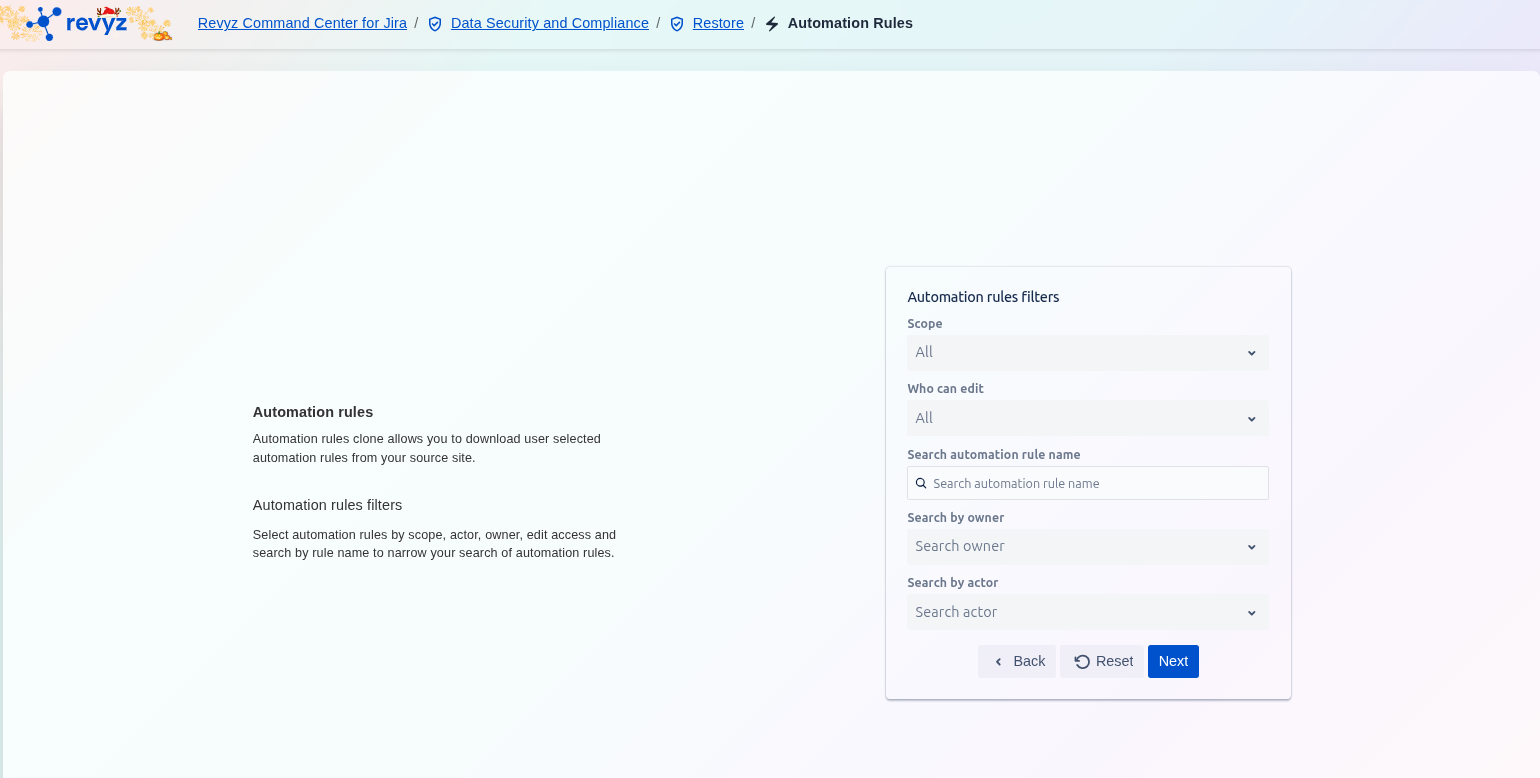This screenshot has width=1540, height=778.
Task: Open the Search actor dropdown
Action: tap(1087, 612)
